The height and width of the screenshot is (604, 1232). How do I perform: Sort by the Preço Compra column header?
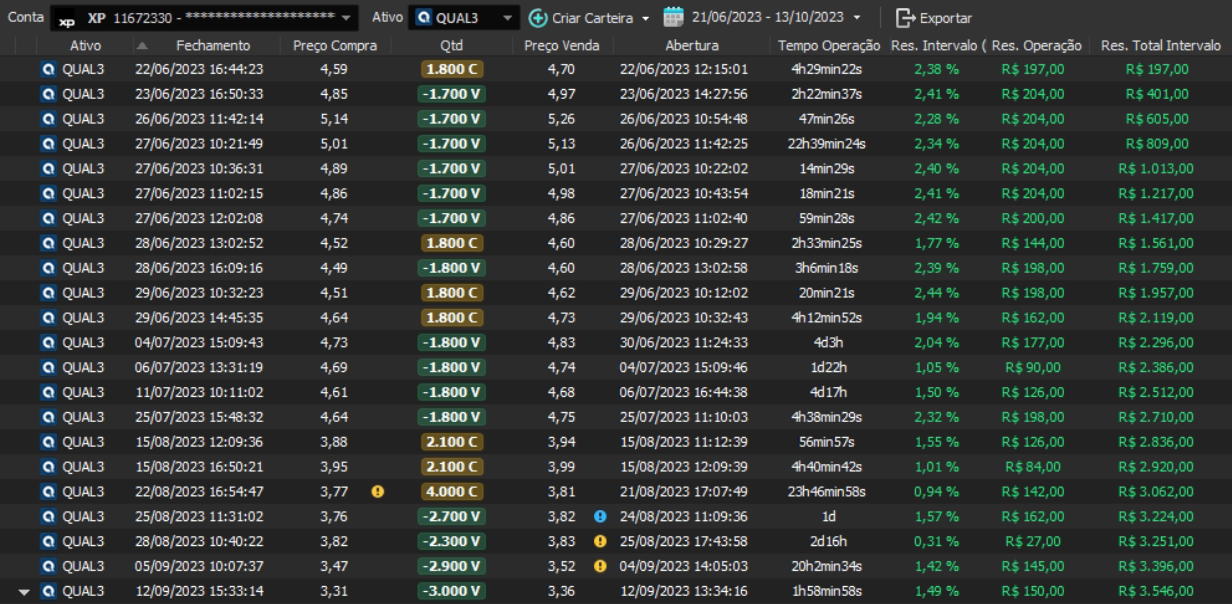click(334, 45)
